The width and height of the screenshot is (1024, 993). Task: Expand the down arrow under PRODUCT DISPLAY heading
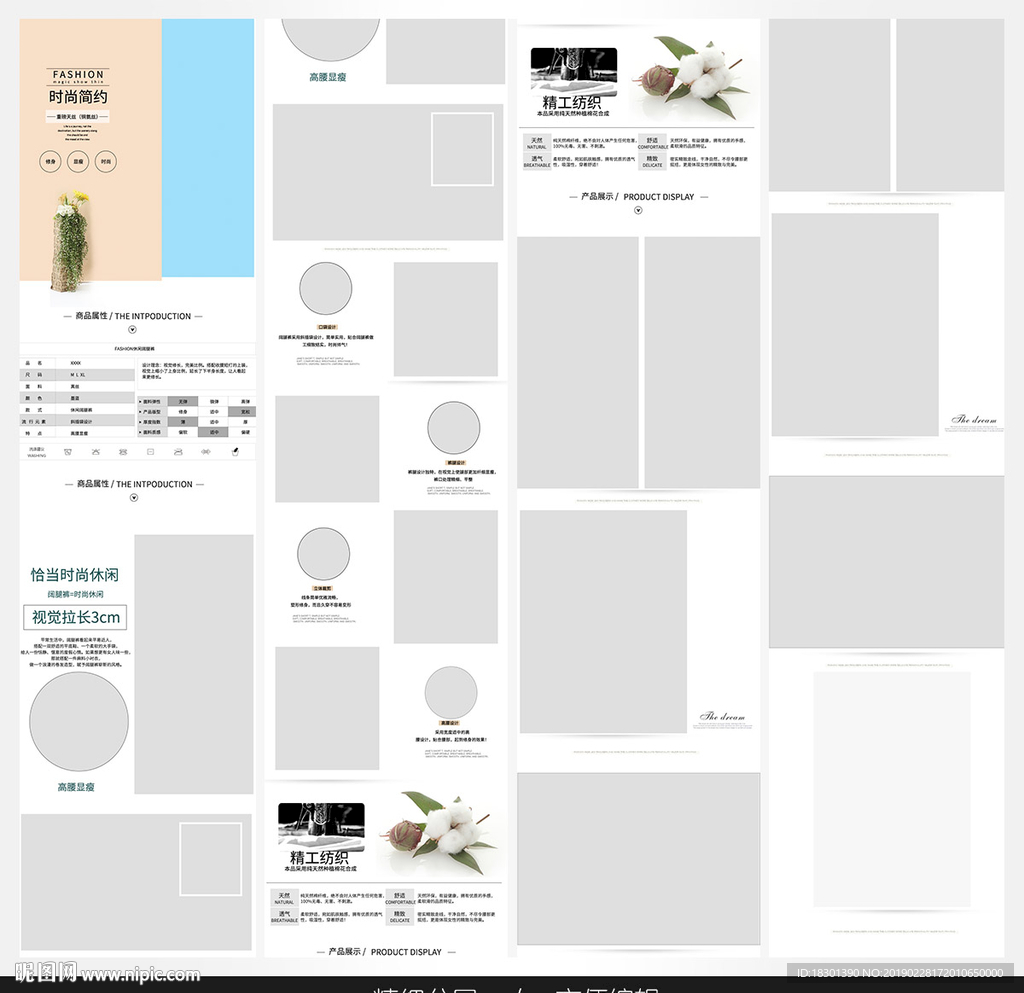638,211
